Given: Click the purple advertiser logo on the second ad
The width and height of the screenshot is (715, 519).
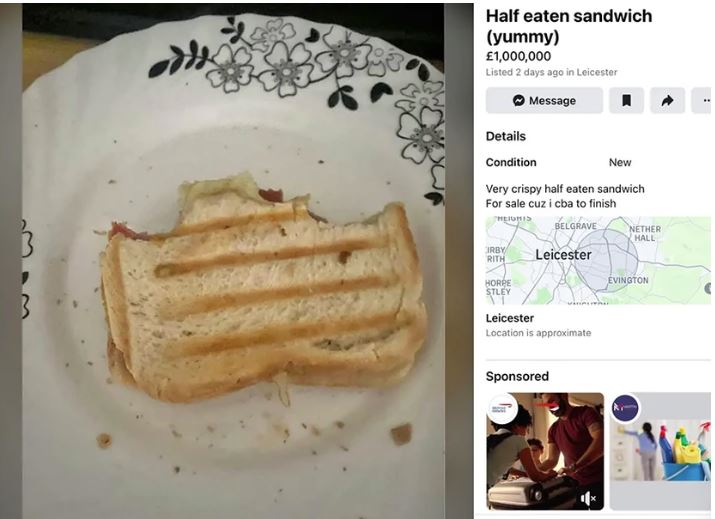Looking at the screenshot, I should [625, 408].
